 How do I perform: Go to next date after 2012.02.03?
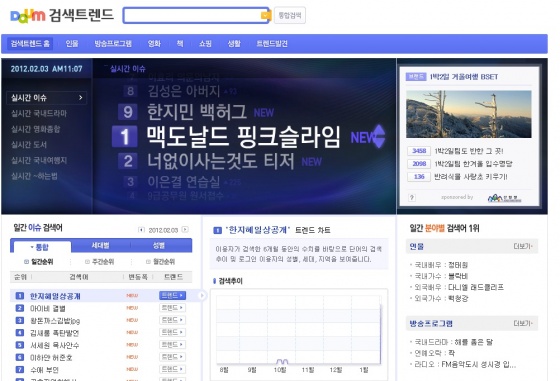point(185,230)
